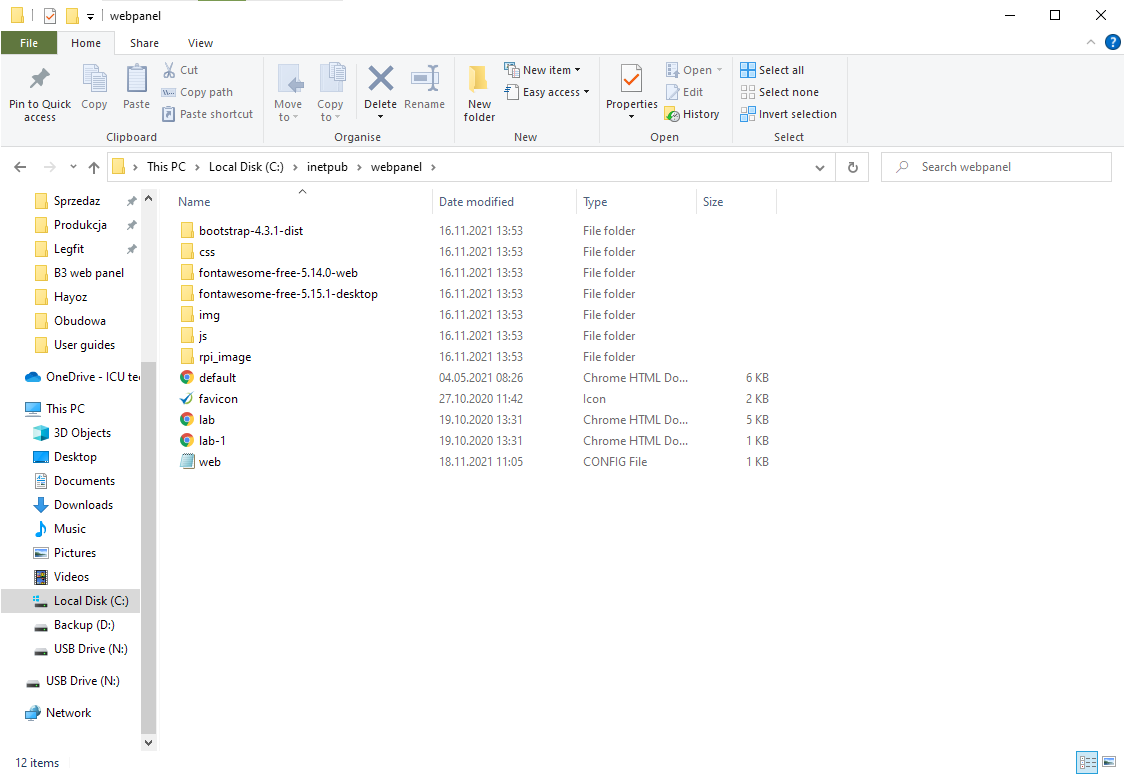Click Invert selection in Select group
This screenshot has width=1125, height=775.
(x=788, y=114)
